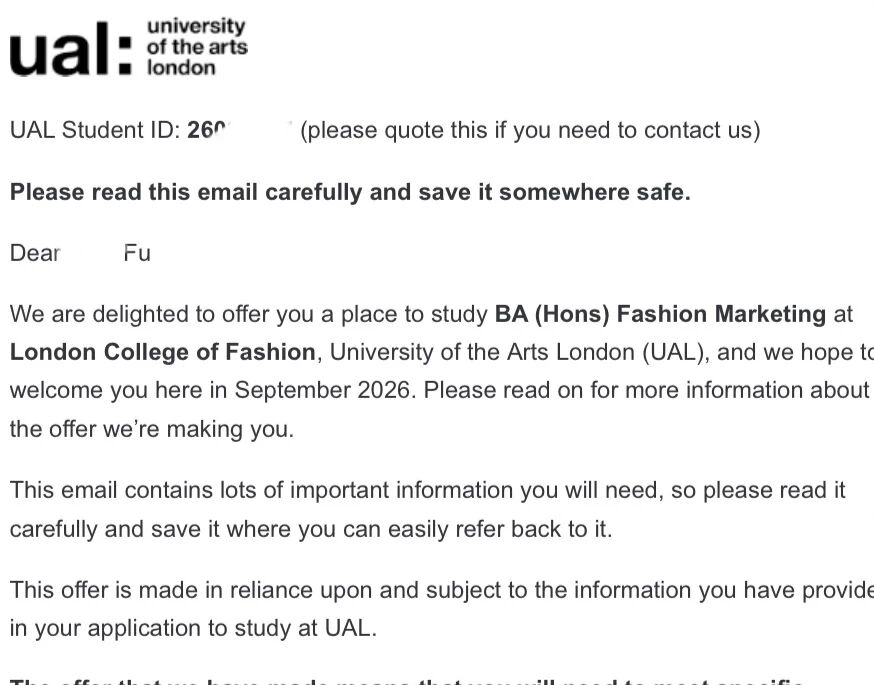Click the 'university of the arts london' logo text
874x685 pixels.
(x=196, y=47)
